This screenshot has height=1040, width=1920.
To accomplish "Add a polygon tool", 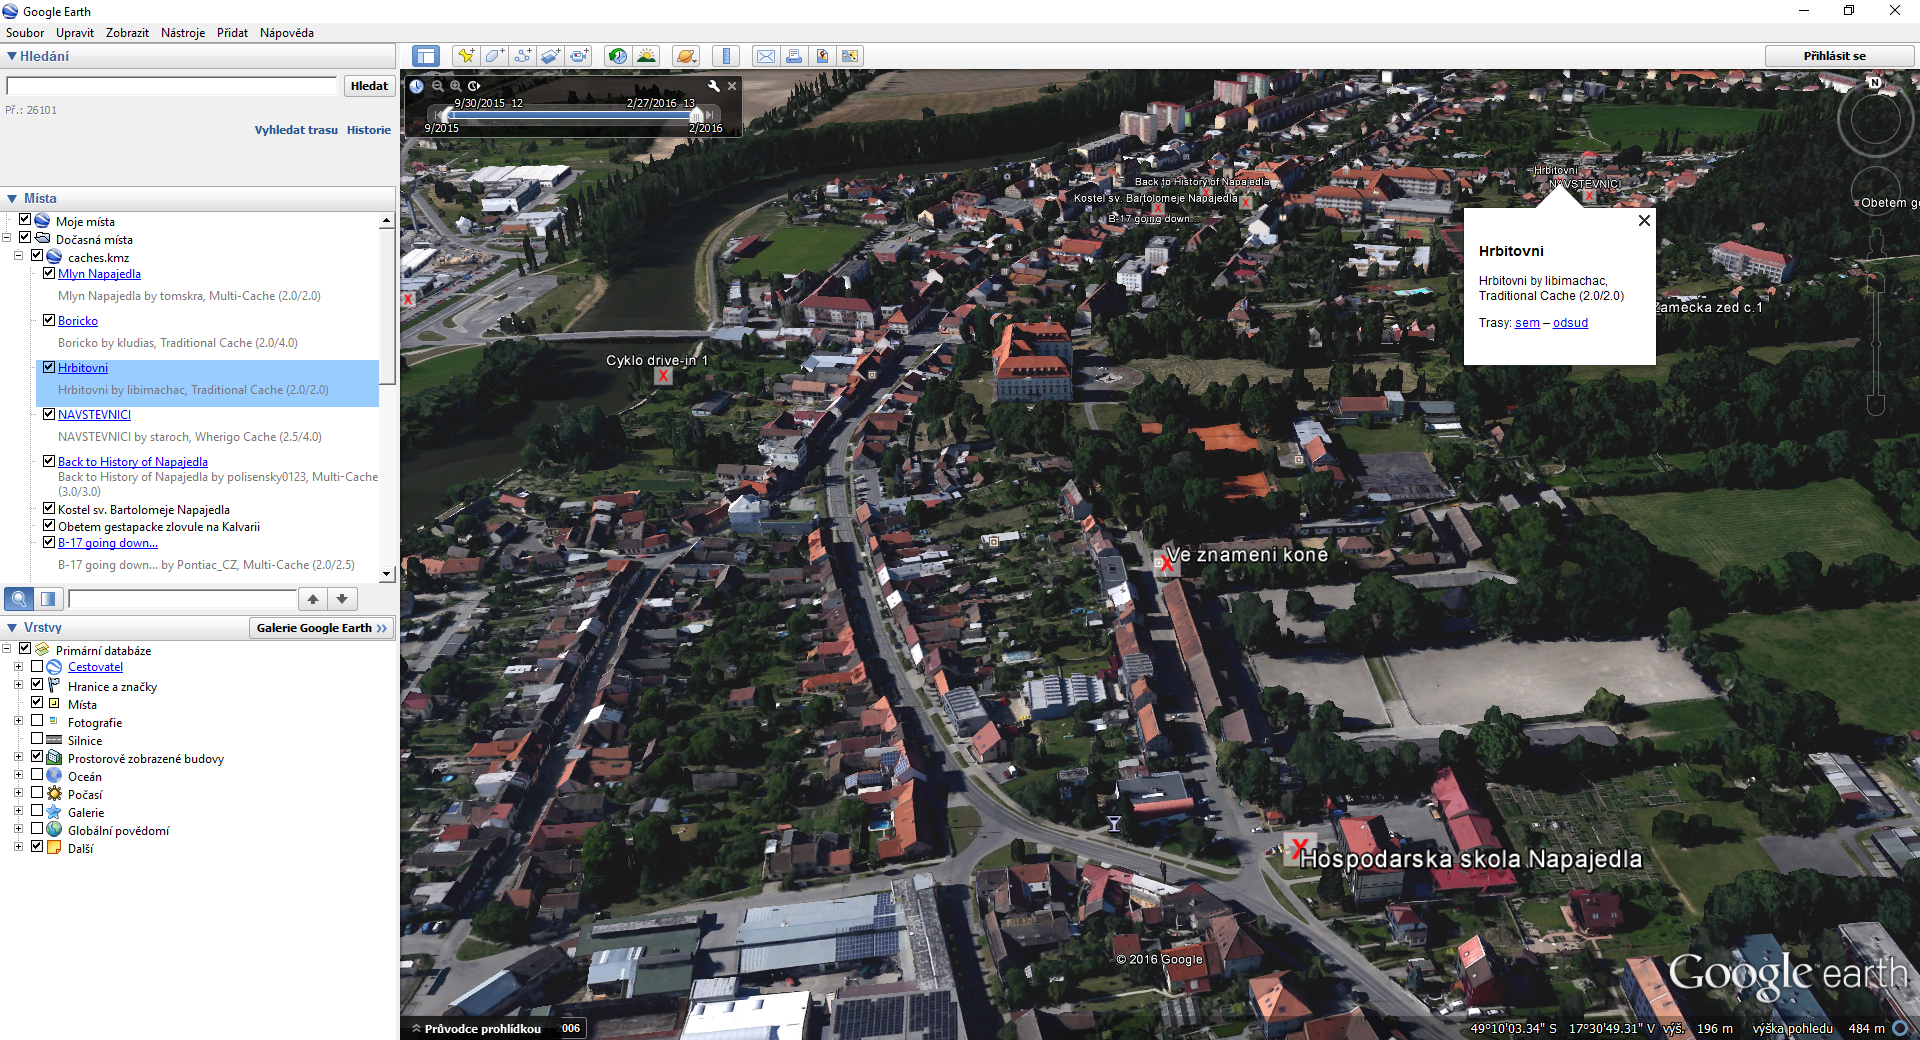I will [x=494, y=56].
